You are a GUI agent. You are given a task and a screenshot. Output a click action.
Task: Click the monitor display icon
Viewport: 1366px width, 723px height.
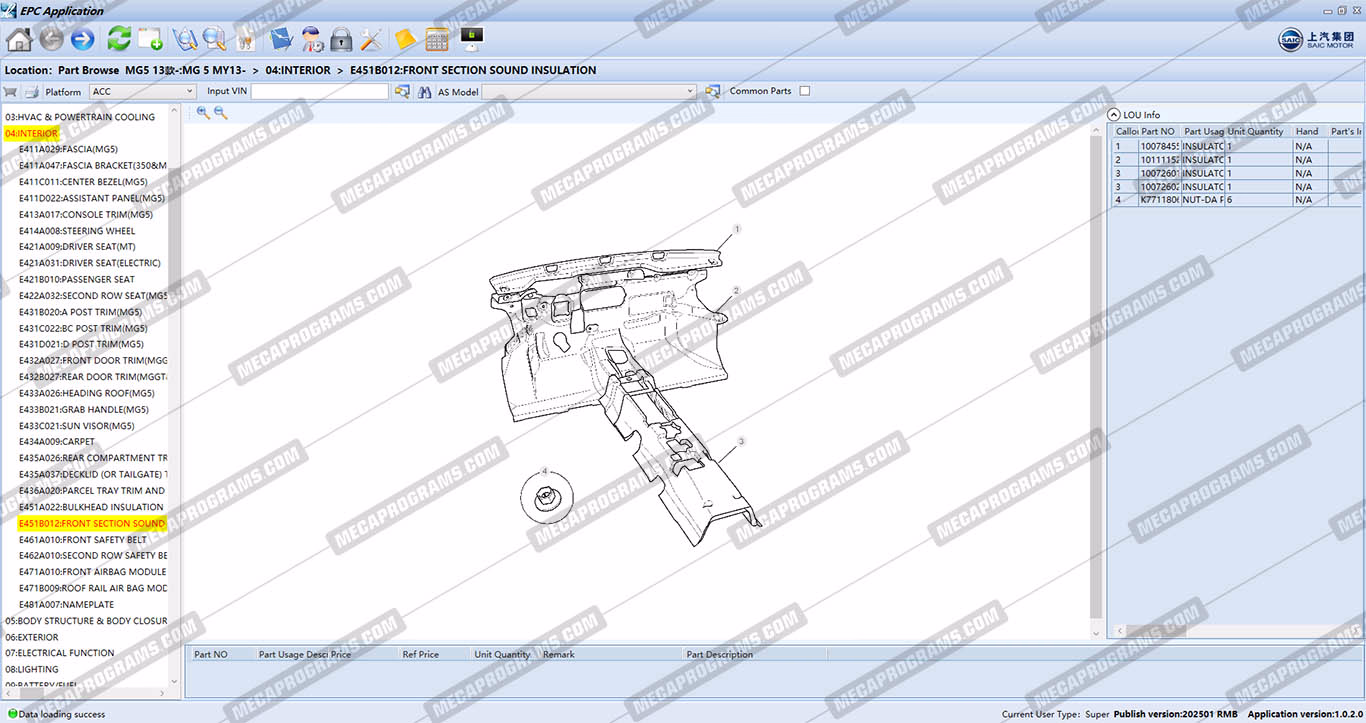472,39
